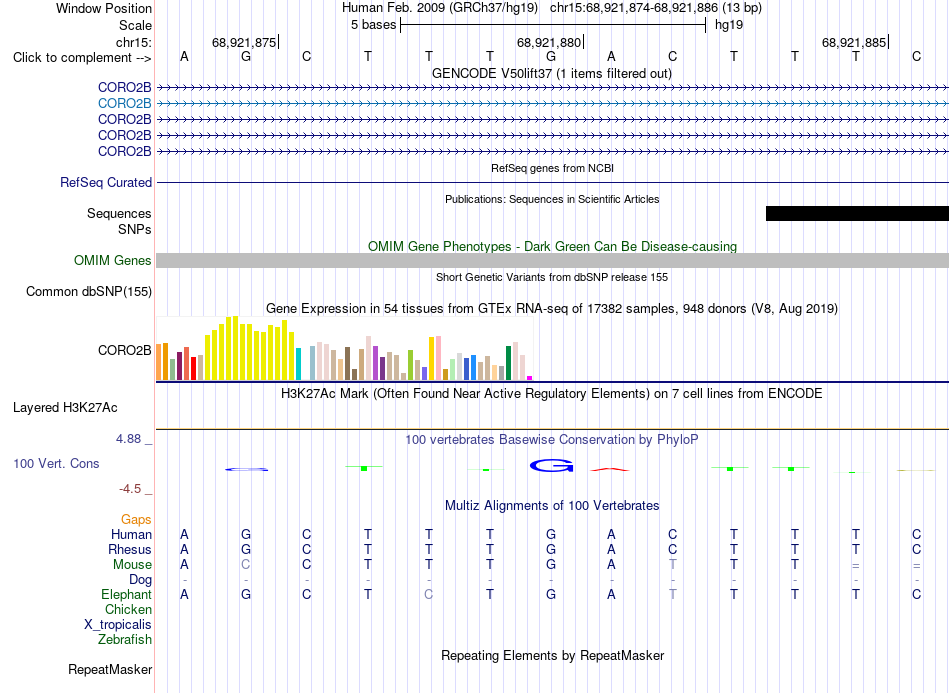Click the 68,921,880 coordinate tick label

click(x=549, y=42)
